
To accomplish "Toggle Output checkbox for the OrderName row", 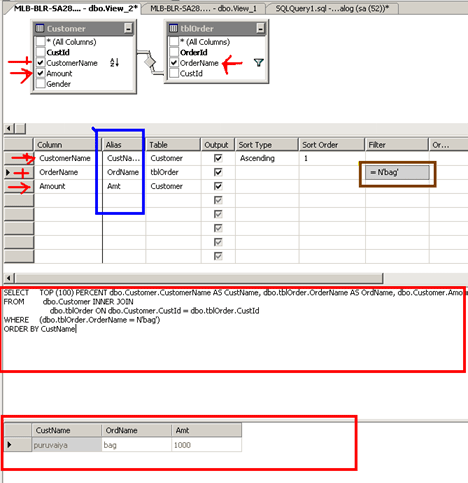I will coord(218,172).
